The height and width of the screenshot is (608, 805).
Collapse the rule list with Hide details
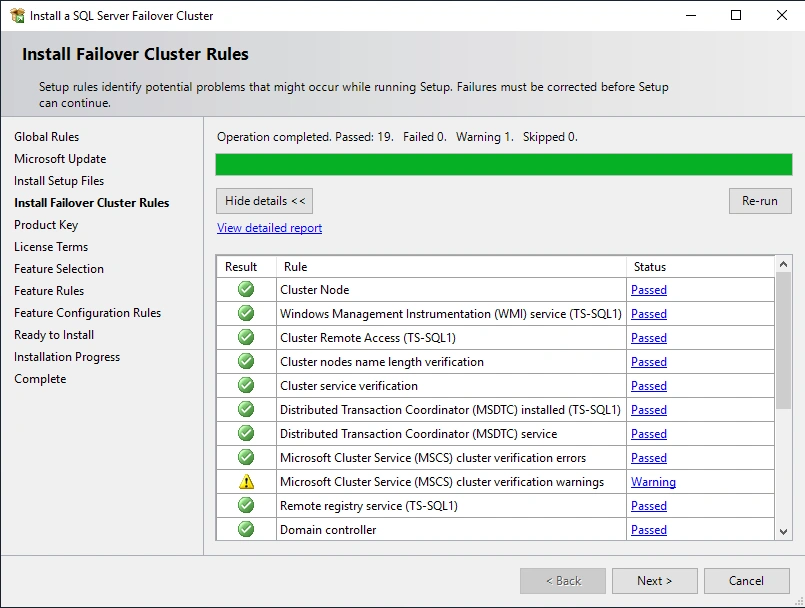point(264,201)
